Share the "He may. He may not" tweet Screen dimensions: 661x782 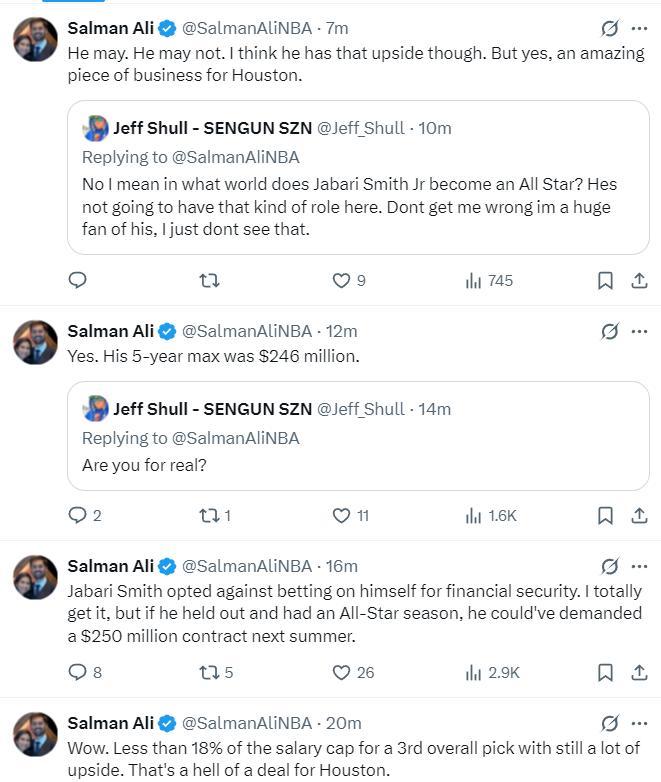pyautogui.click(x=639, y=281)
